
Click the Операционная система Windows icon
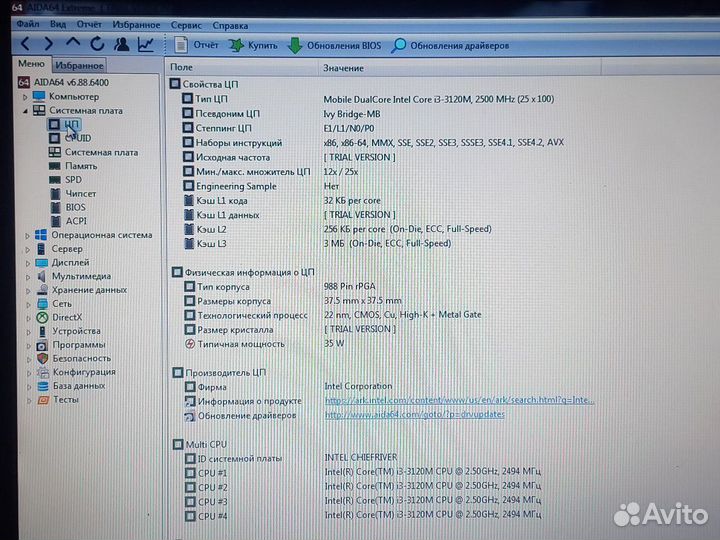41,235
